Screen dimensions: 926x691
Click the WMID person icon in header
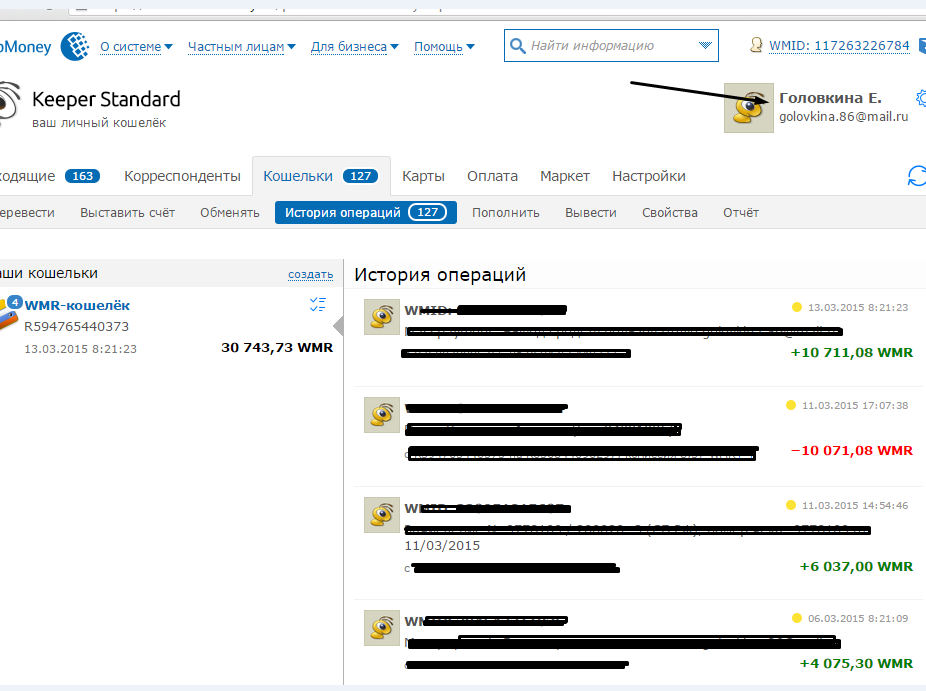pyautogui.click(x=757, y=46)
